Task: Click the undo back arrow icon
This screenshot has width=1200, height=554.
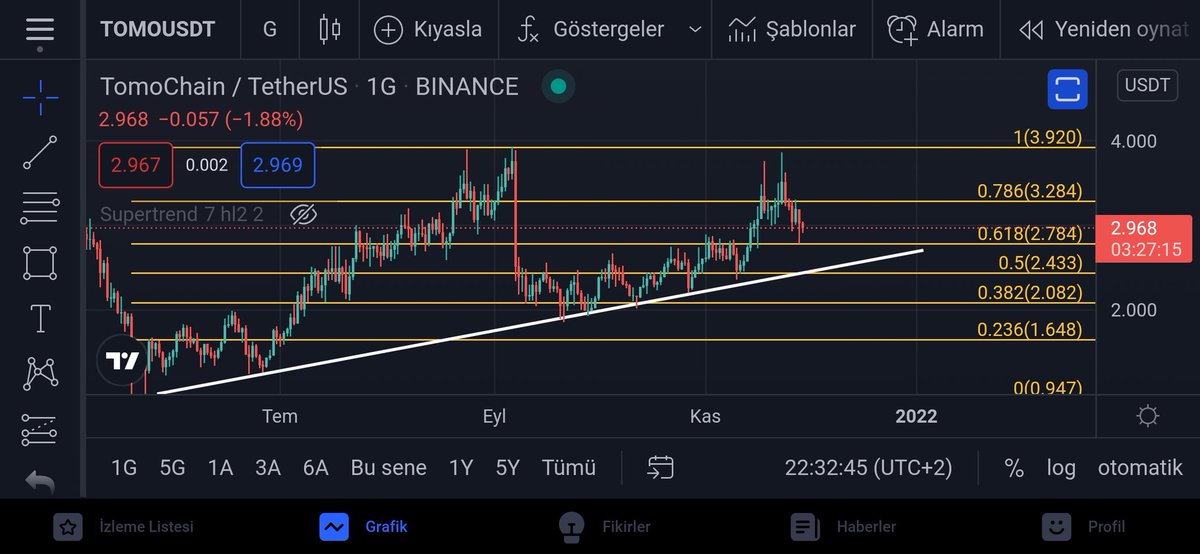Action: 40,482
